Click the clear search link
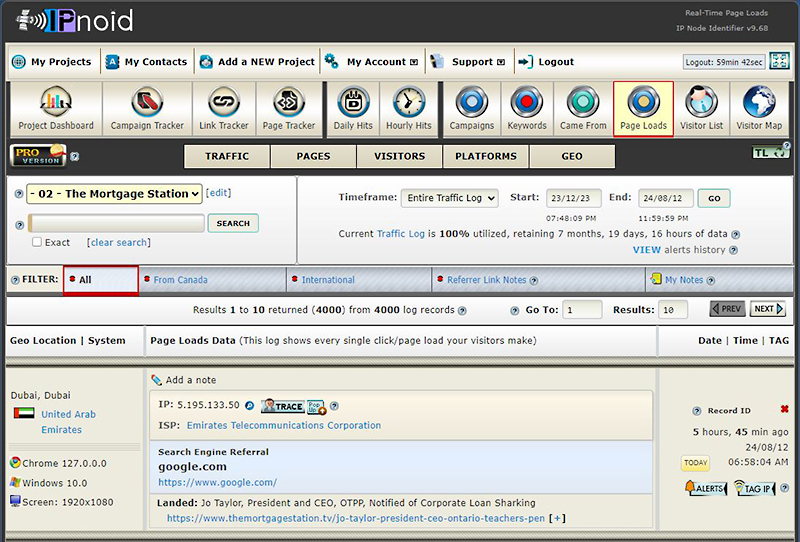Viewport: 800px width, 542px height. (x=118, y=242)
